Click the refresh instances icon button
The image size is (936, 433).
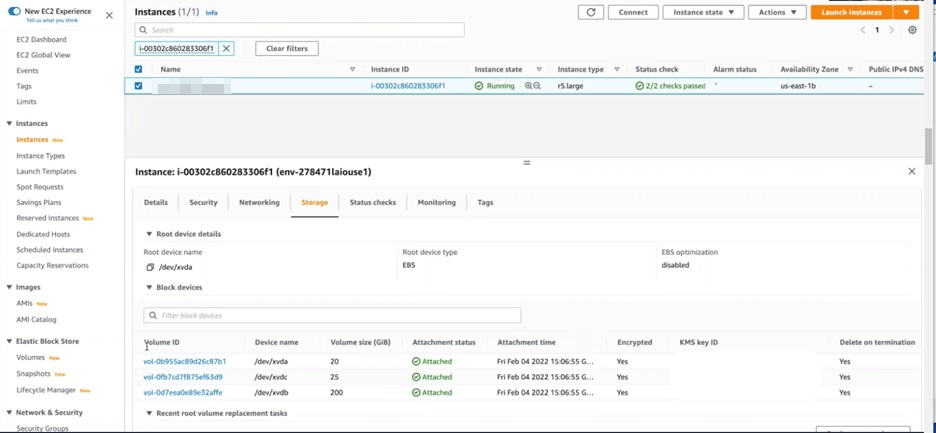(591, 12)
